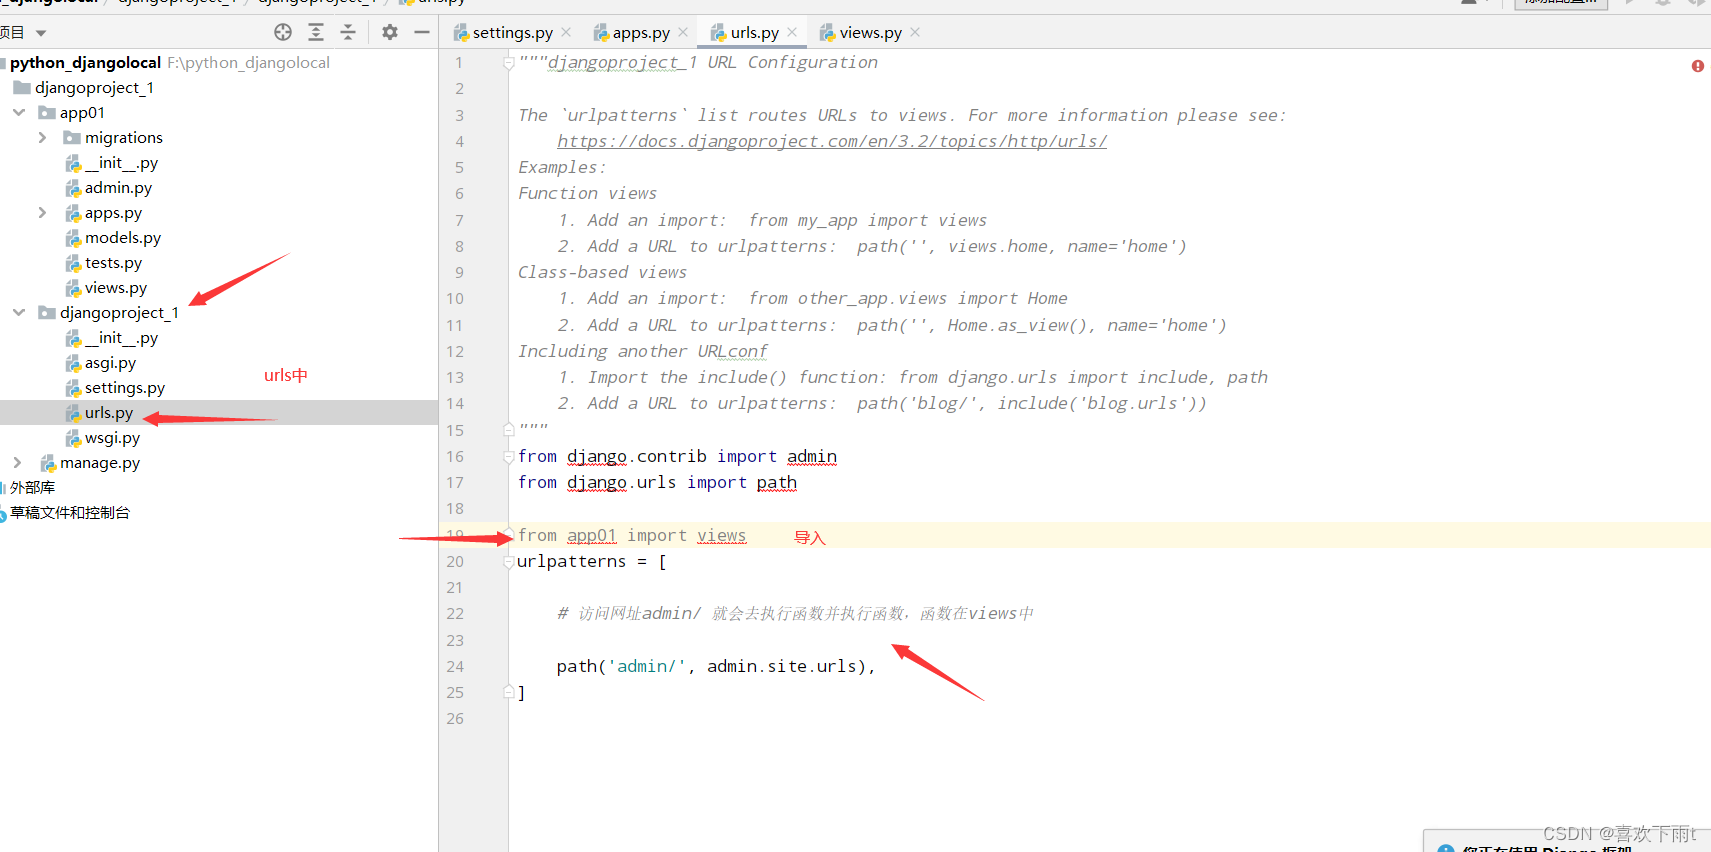Click the asgi.py file icon

pos(73,363)
